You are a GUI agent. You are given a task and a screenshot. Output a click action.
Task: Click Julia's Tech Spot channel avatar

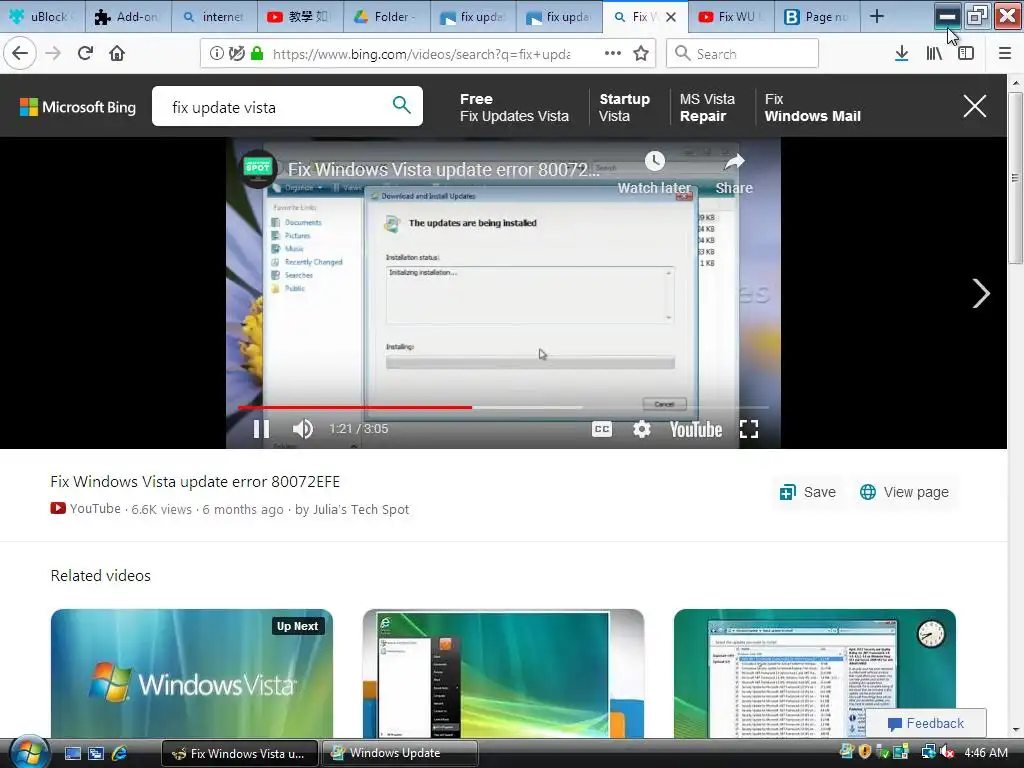pos(258,168)
